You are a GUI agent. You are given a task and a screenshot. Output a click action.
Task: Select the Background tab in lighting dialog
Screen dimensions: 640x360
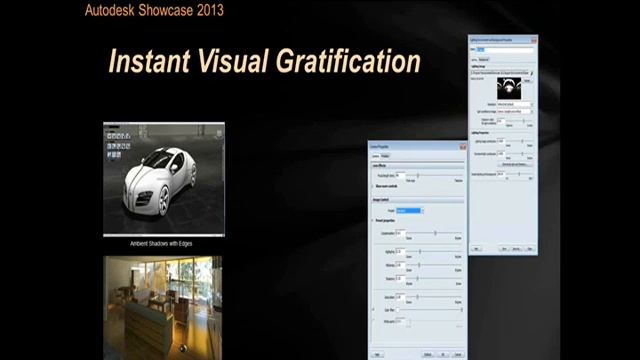[483, 60]
